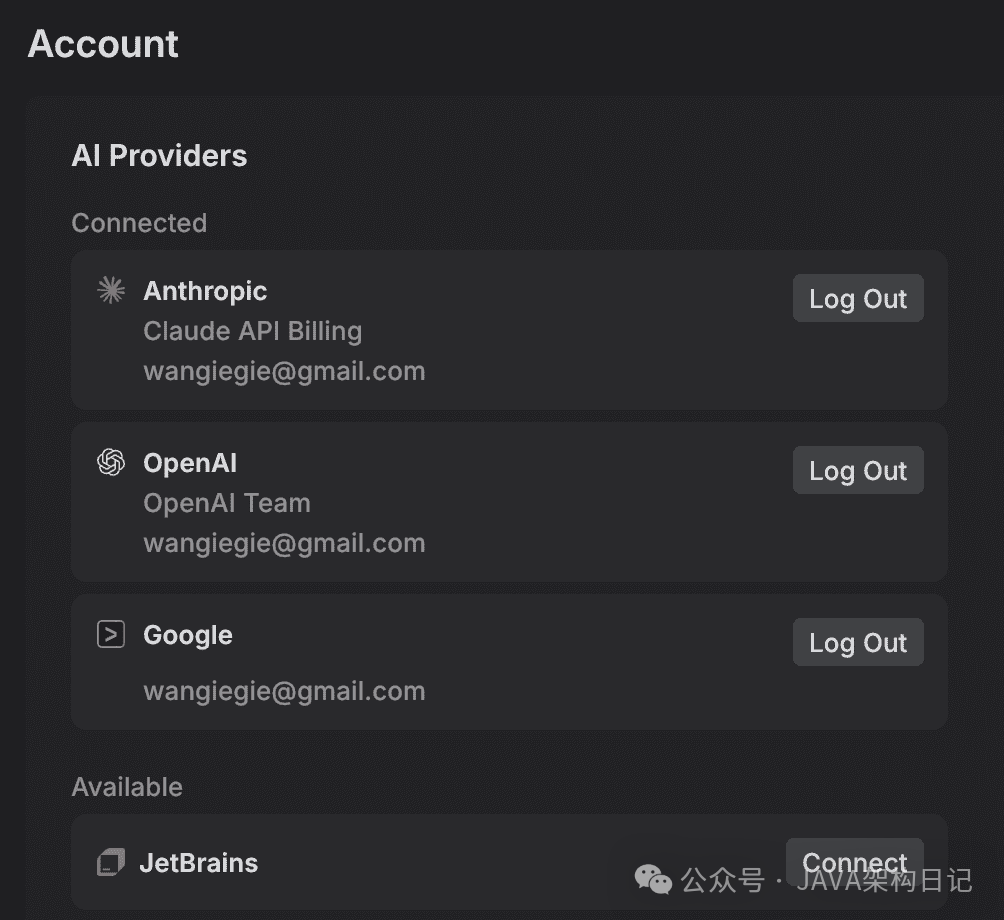
Task: Click the Google terminal-style icon
Action: point(110,634)
